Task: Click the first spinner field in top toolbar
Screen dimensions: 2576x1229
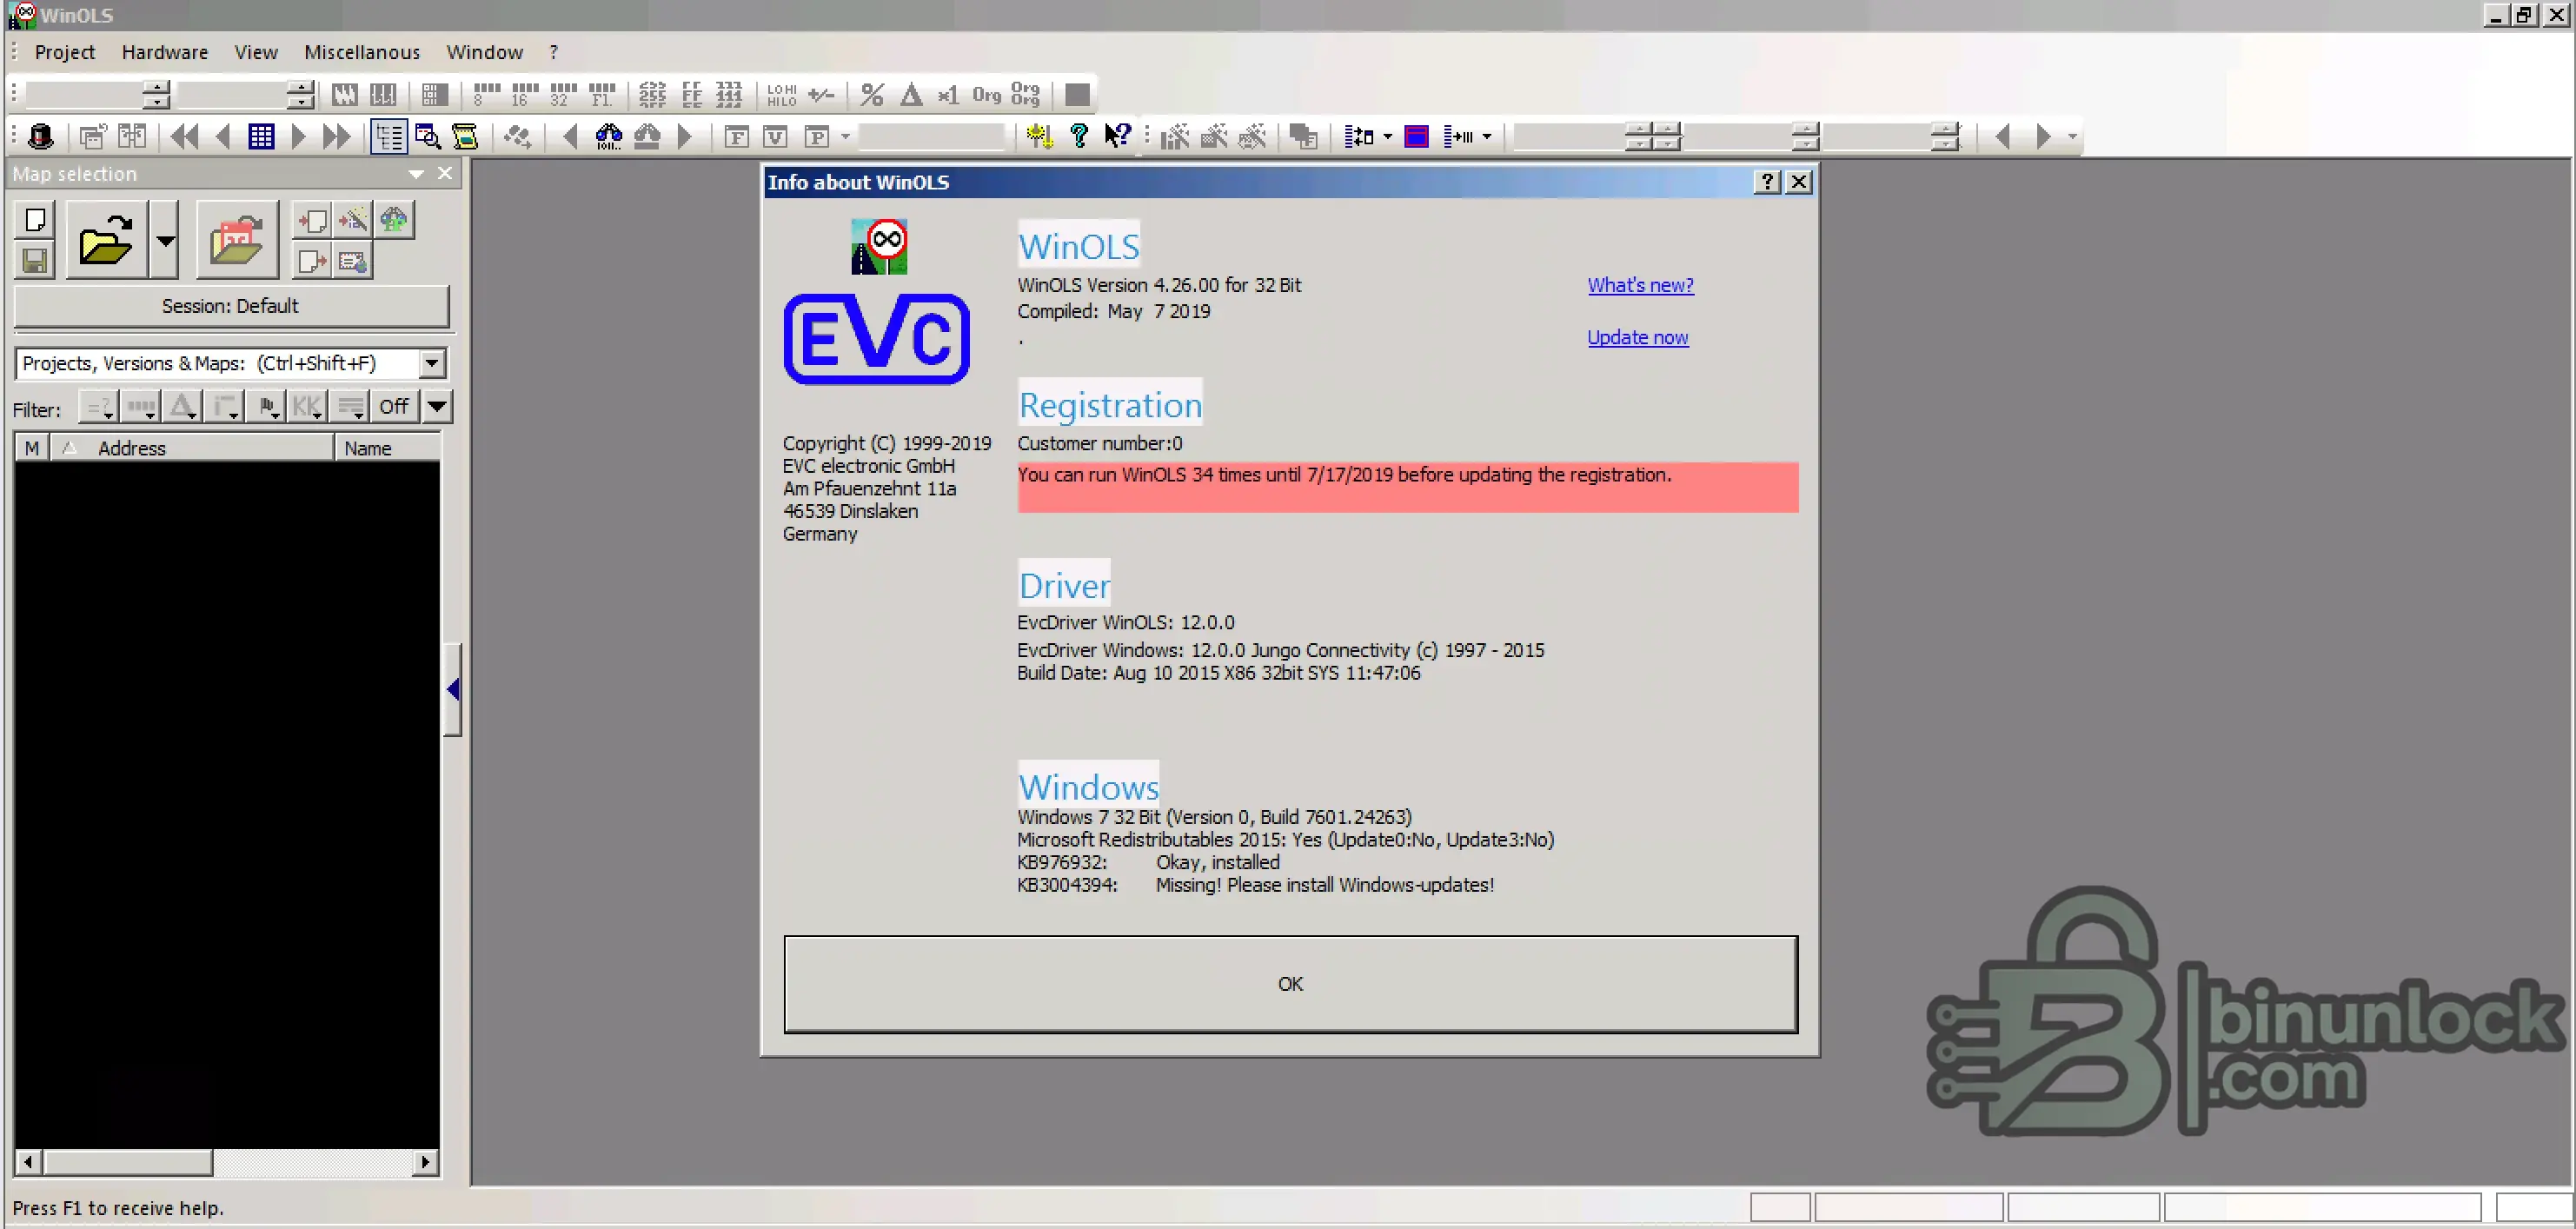Action: [97, 95]
